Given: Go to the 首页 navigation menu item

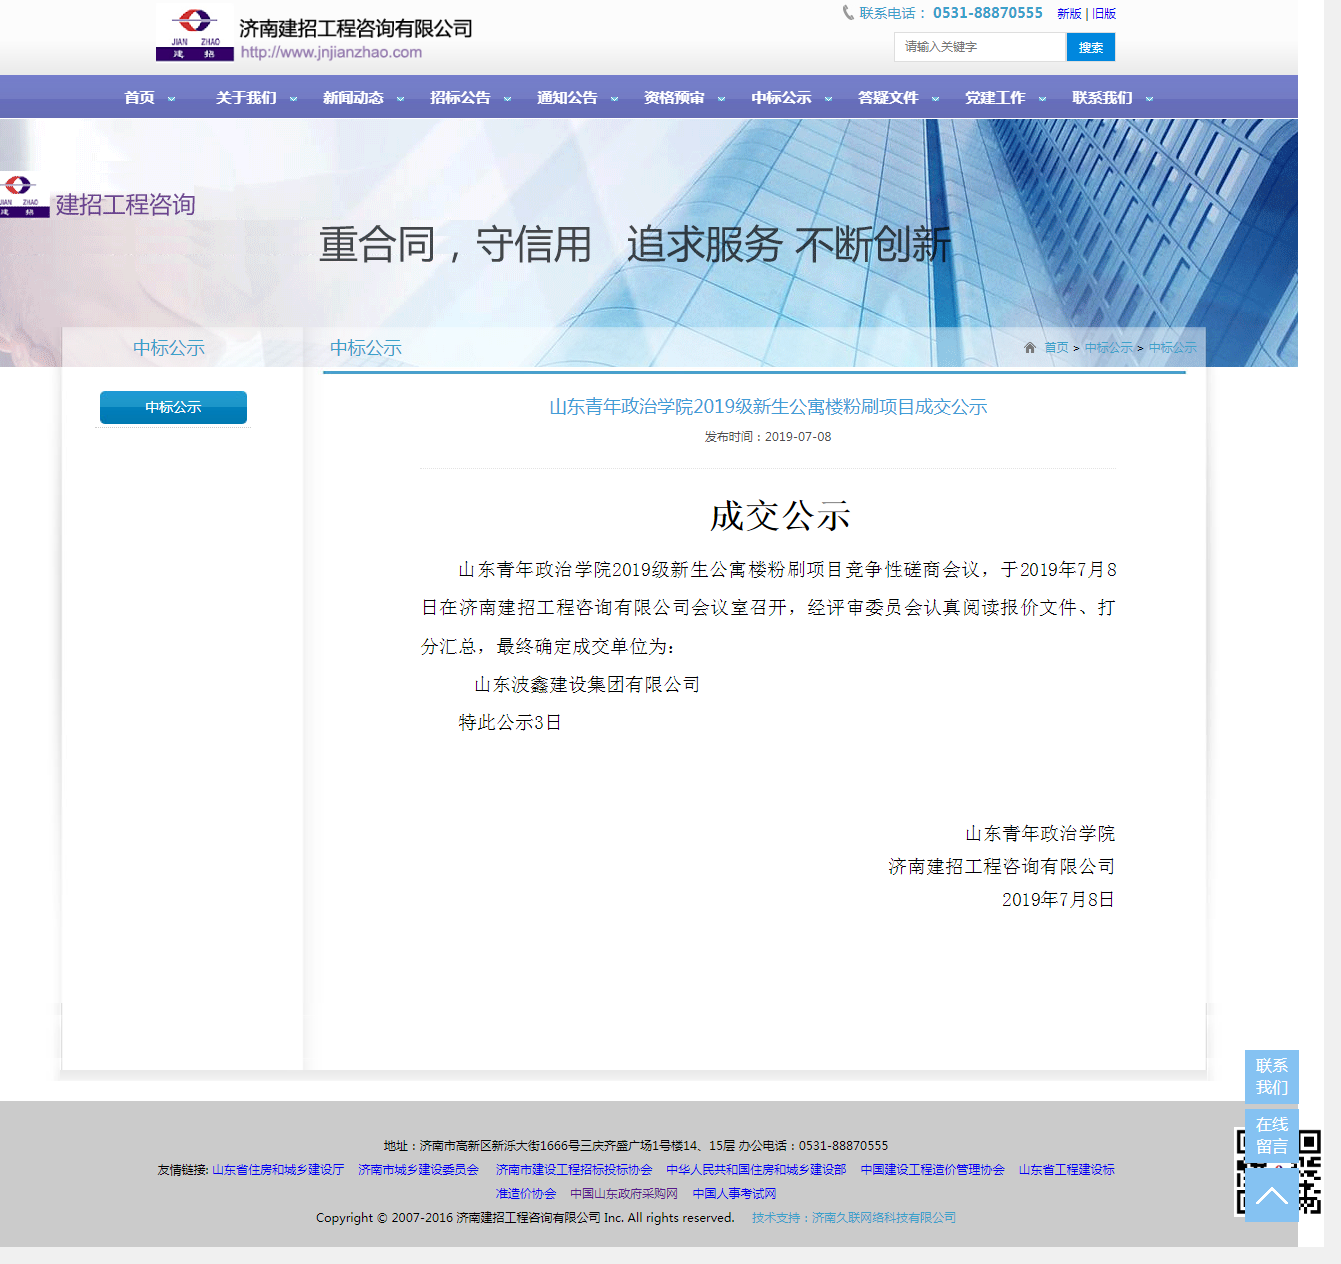Looking at the screenshot, I should (139, 98).
